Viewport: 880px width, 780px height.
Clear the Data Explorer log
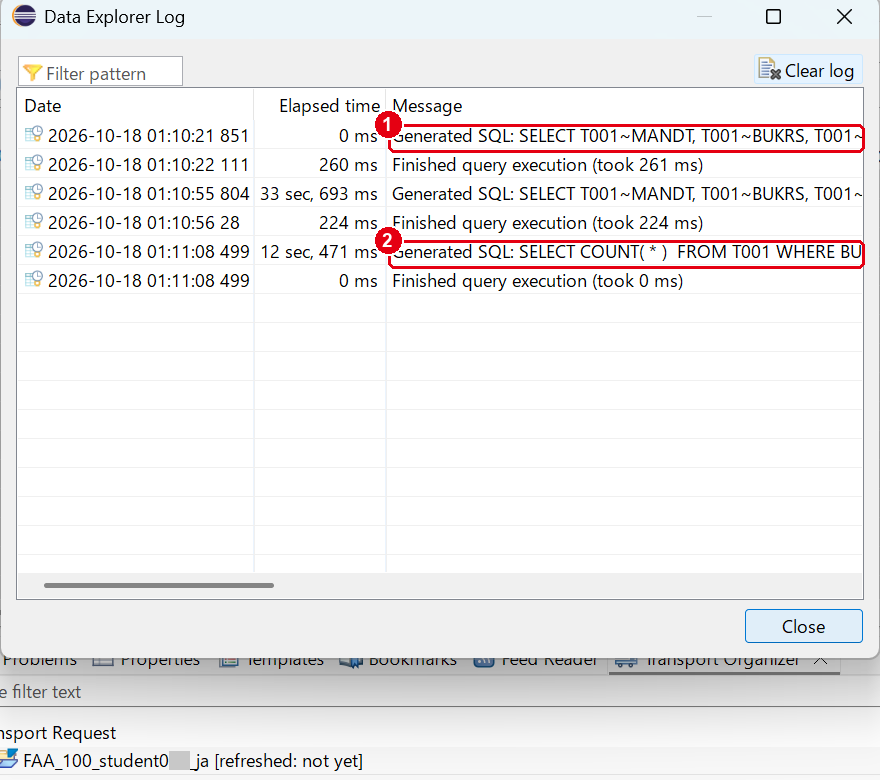[x=808, y=70]
